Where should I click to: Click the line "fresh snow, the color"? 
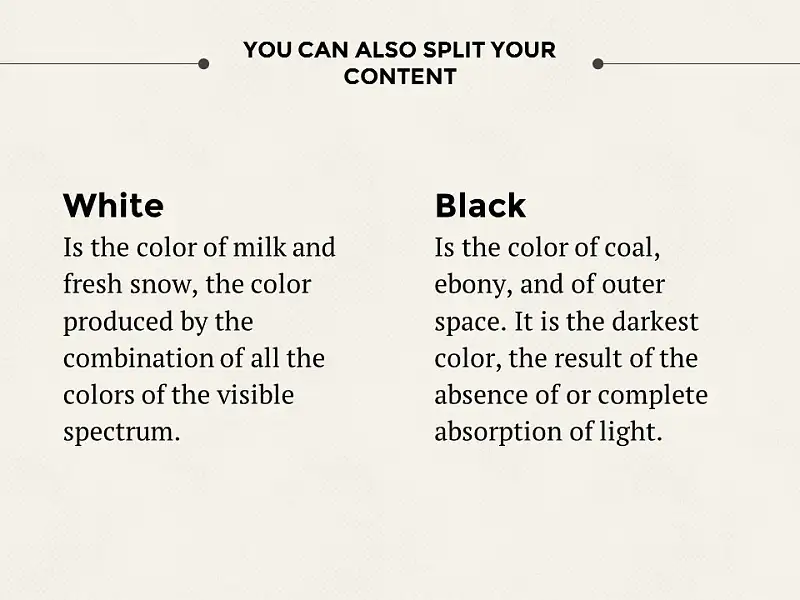[x=187, y=285]
